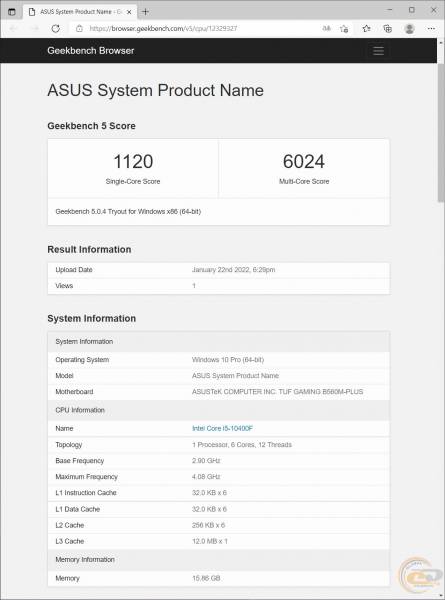Click the Geekbench 5 Score heading
The width and height of the screenshot is (445, 600).
91,126
